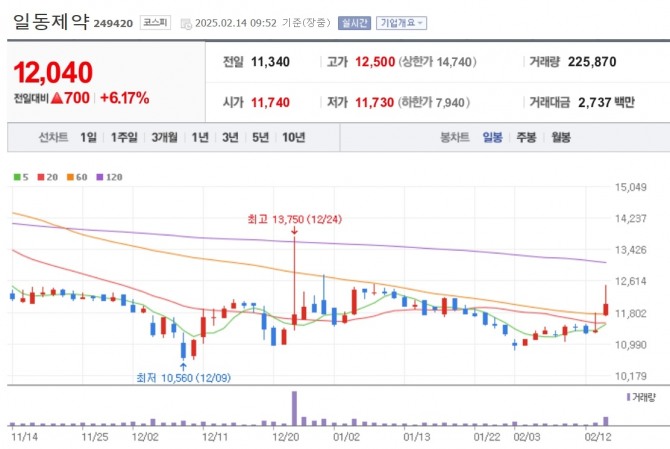Click the 고가 12,500 high price value
Screen dimensions: 670x449
[375, 62]
